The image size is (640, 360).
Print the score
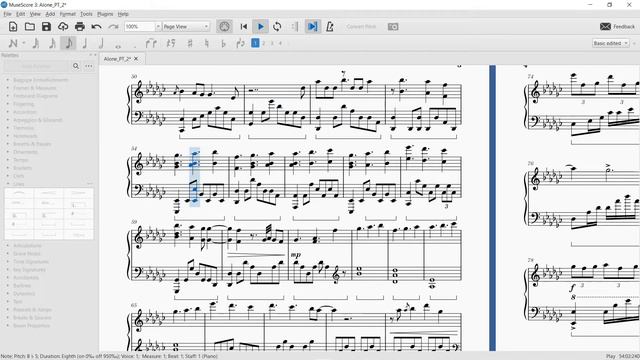coord(80,27)
